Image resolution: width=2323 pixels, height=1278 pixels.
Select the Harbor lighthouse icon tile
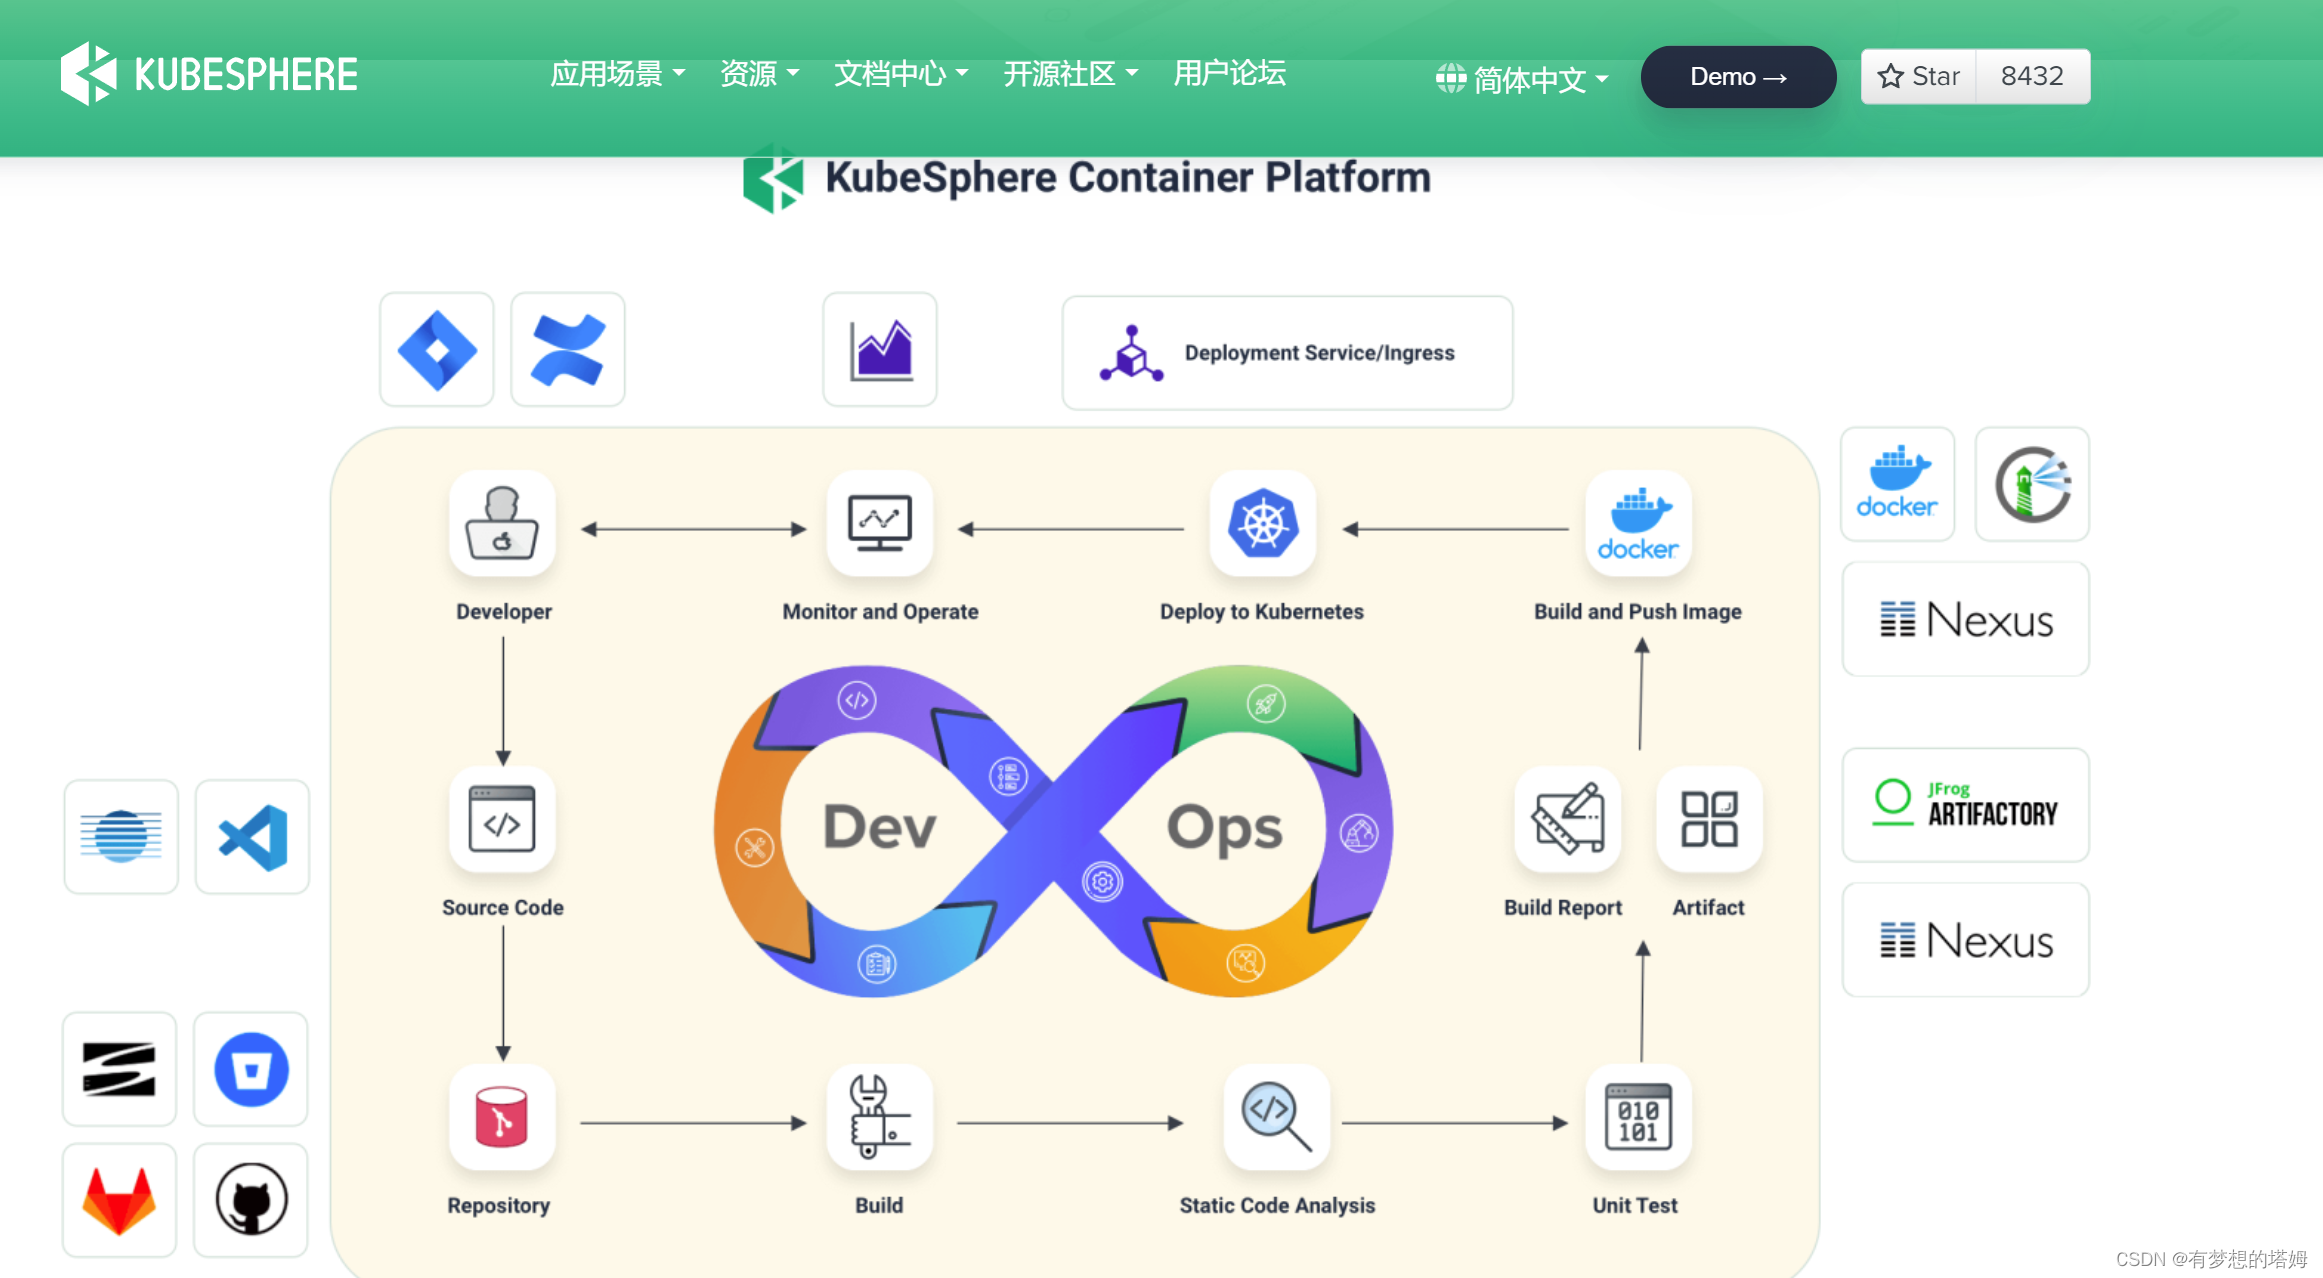[2033, 484]
